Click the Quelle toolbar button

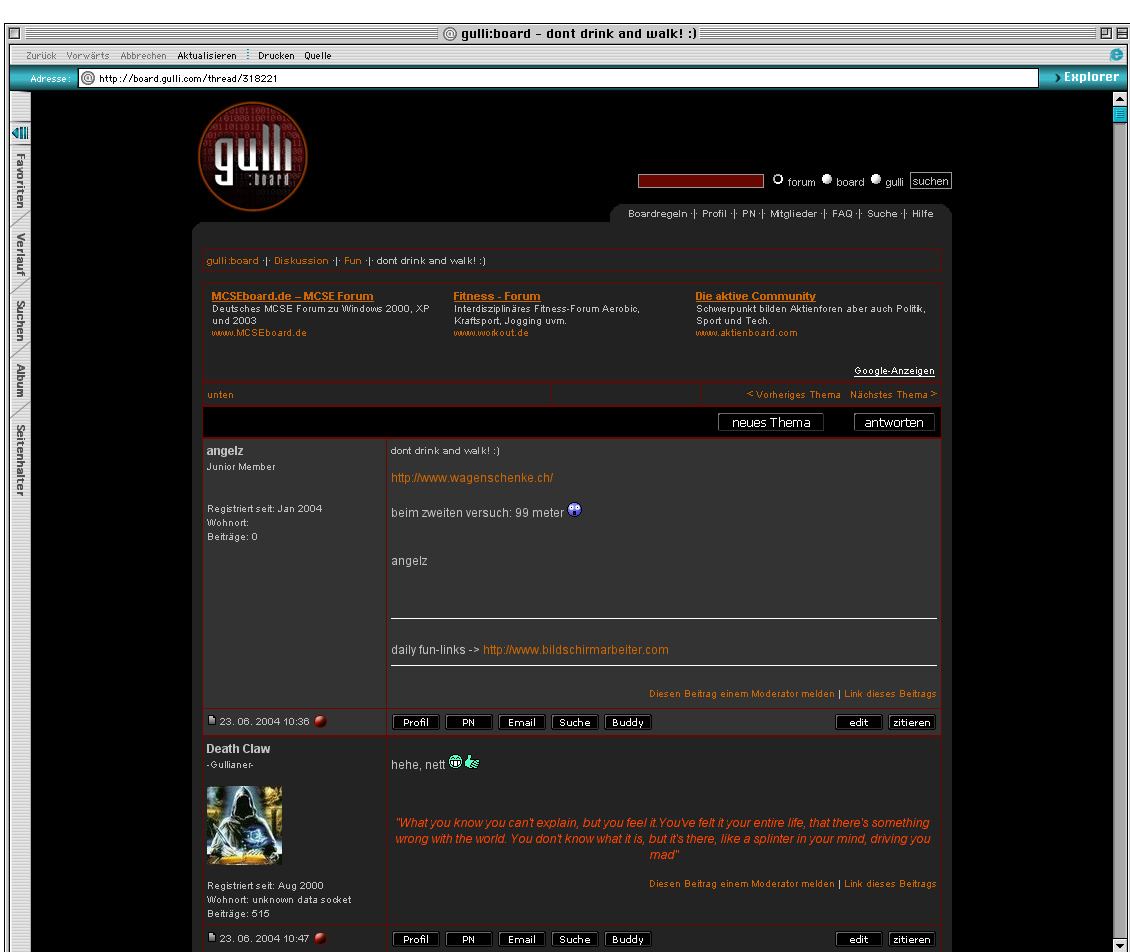pos(318,55)
